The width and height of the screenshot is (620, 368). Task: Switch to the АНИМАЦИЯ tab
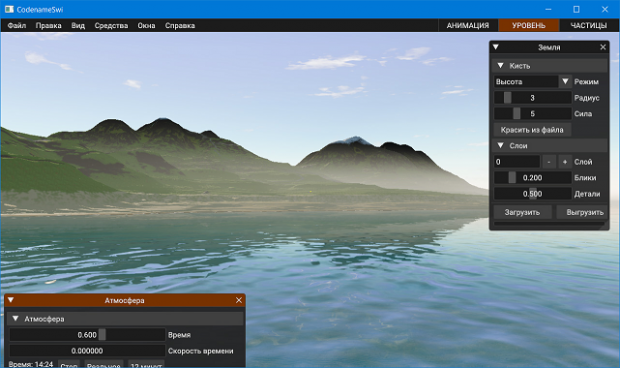pyautogui.click(x=468, y=25)
